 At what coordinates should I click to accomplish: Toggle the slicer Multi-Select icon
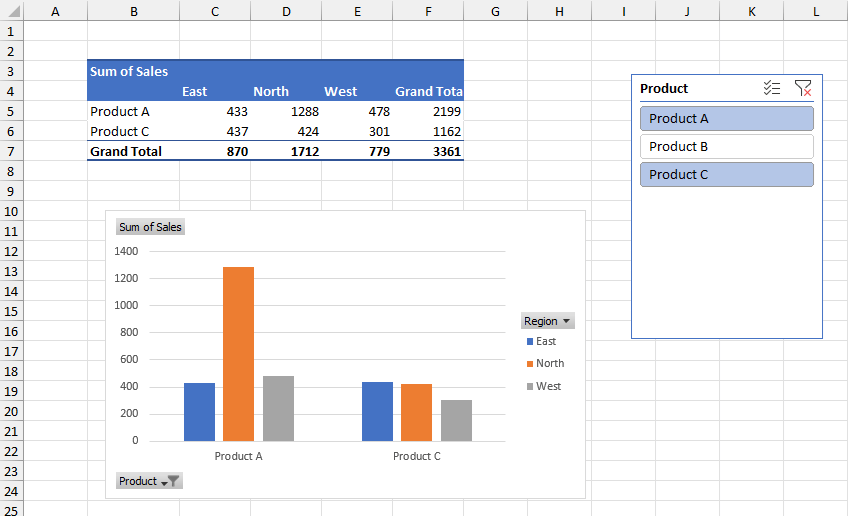[x=771, y=89]
